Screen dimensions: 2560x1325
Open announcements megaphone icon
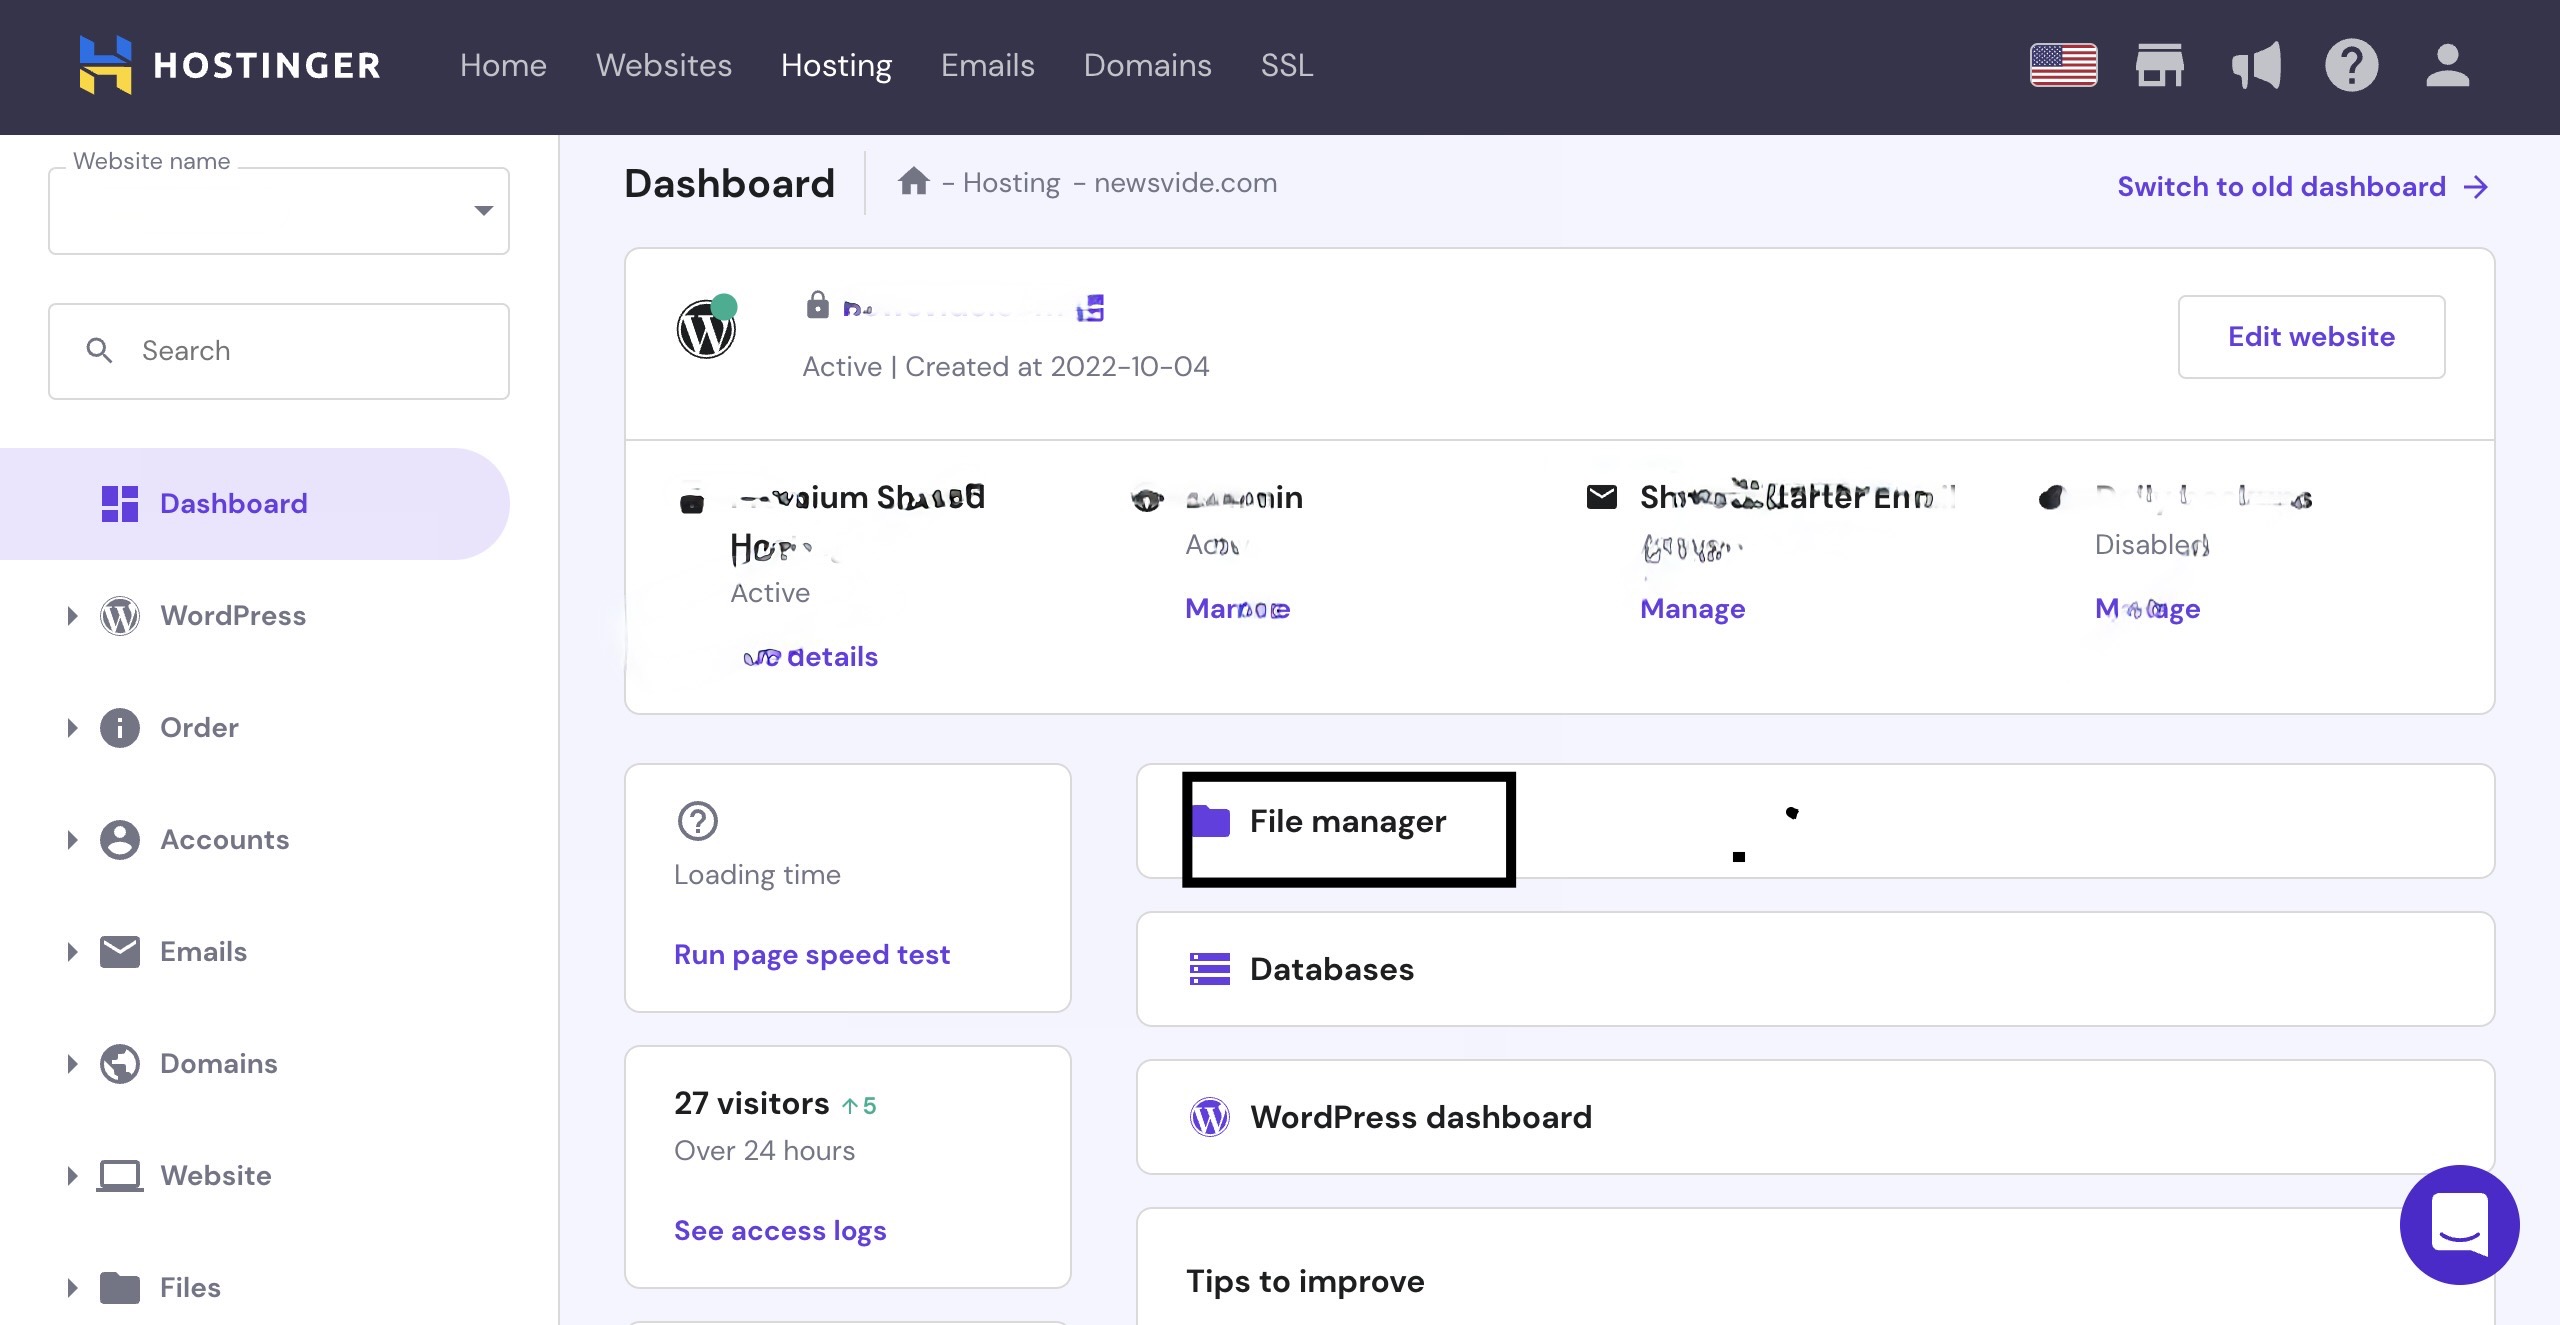2256,66
